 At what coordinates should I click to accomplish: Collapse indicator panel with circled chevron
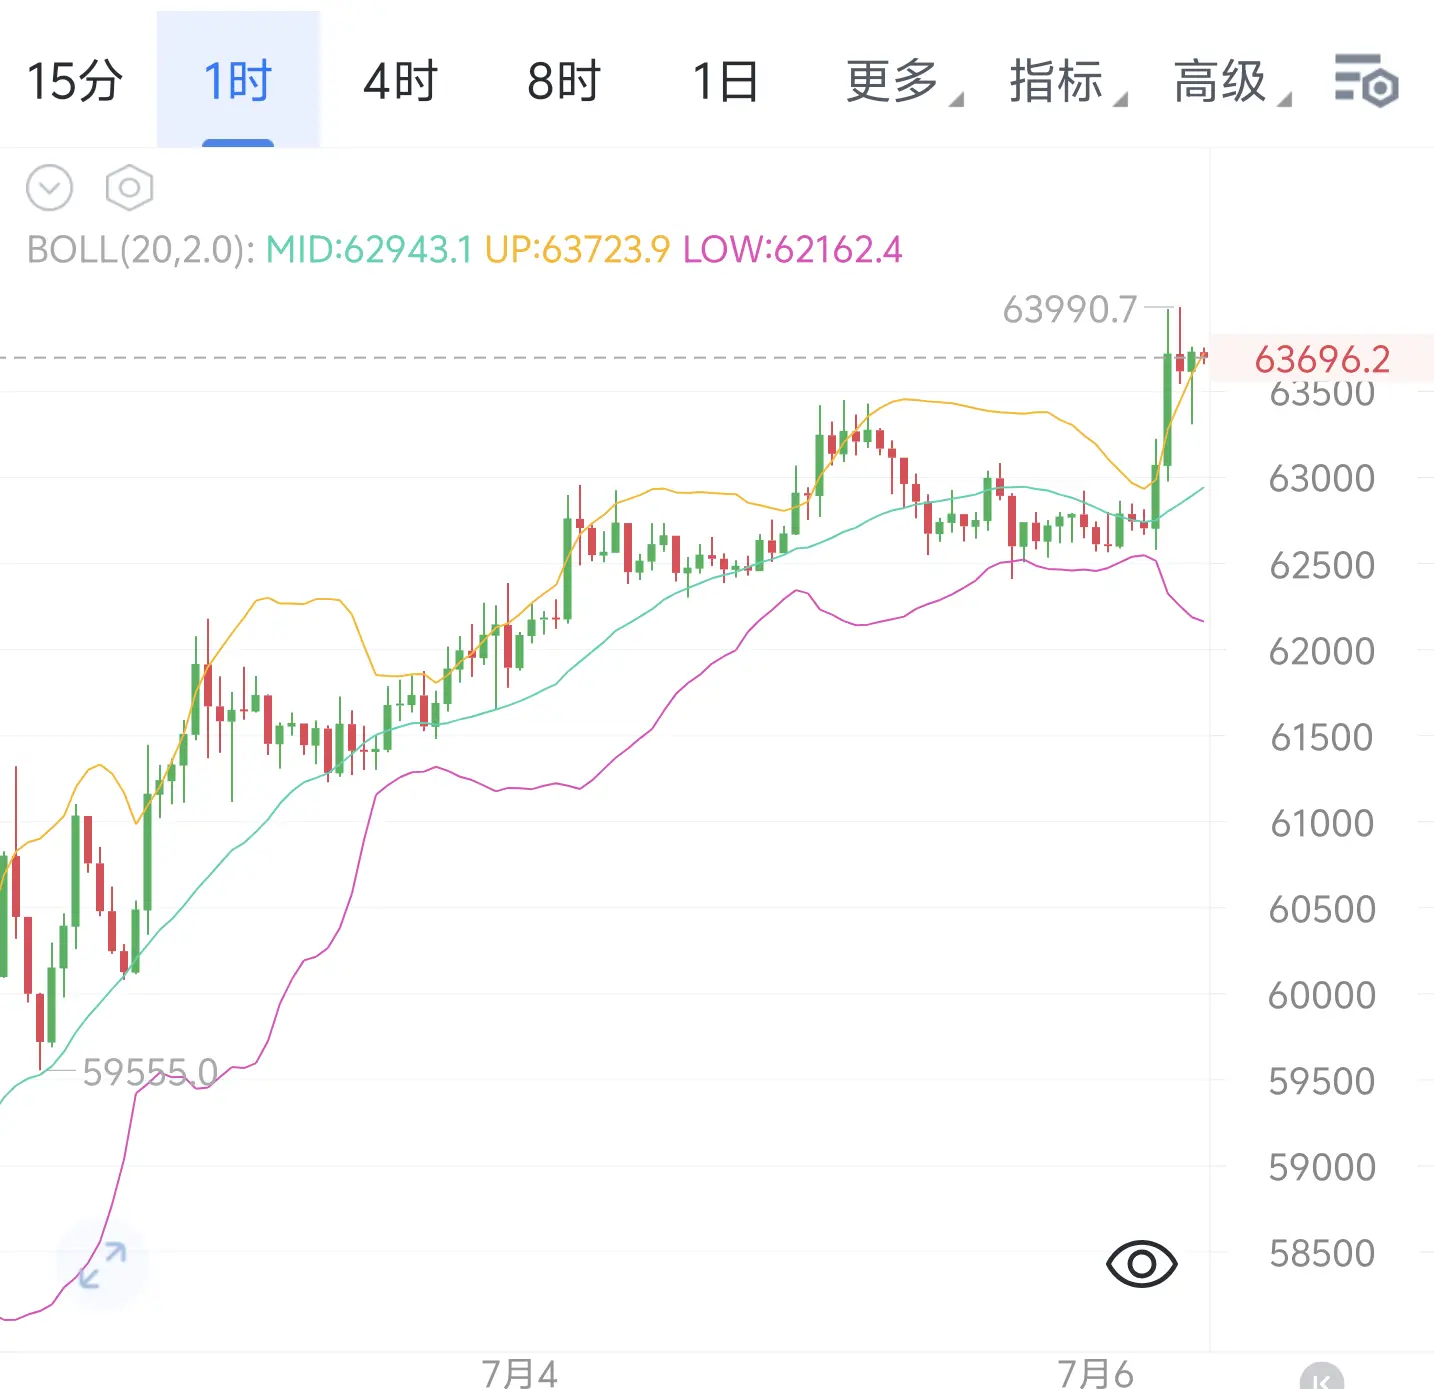[50, 188]
